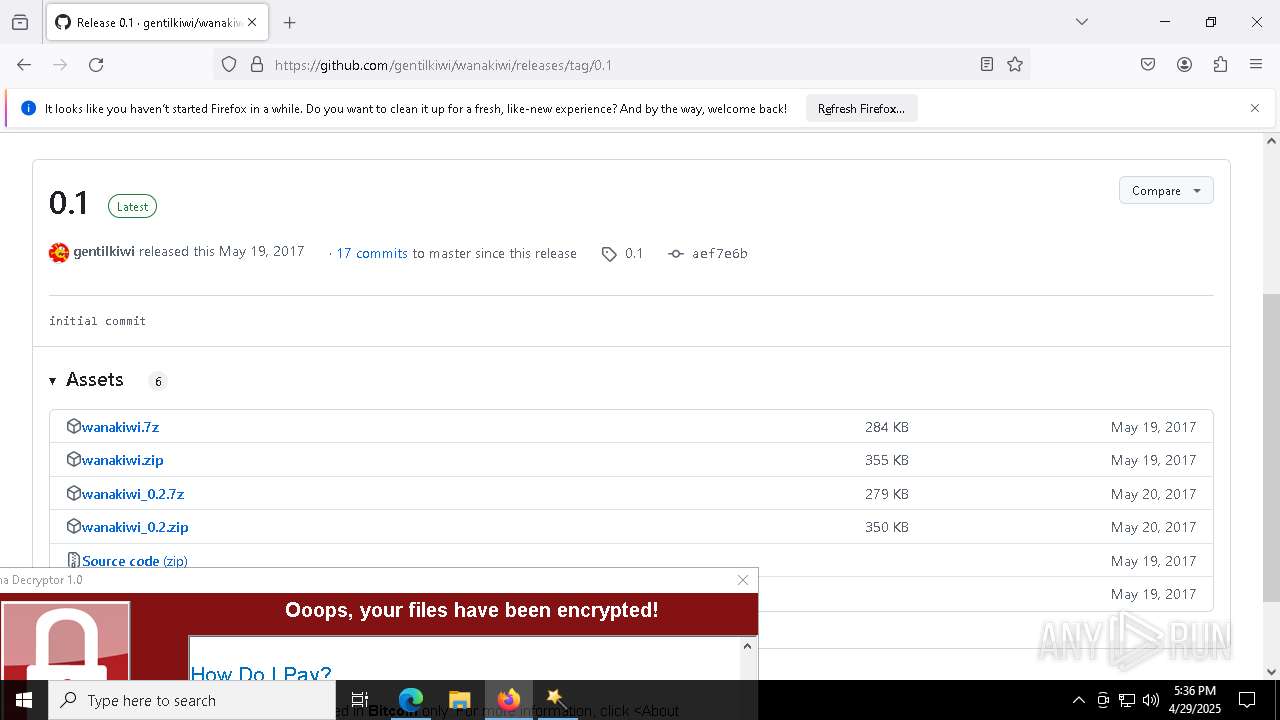Open the Extensions puzzle icon

pos(1220,65)
